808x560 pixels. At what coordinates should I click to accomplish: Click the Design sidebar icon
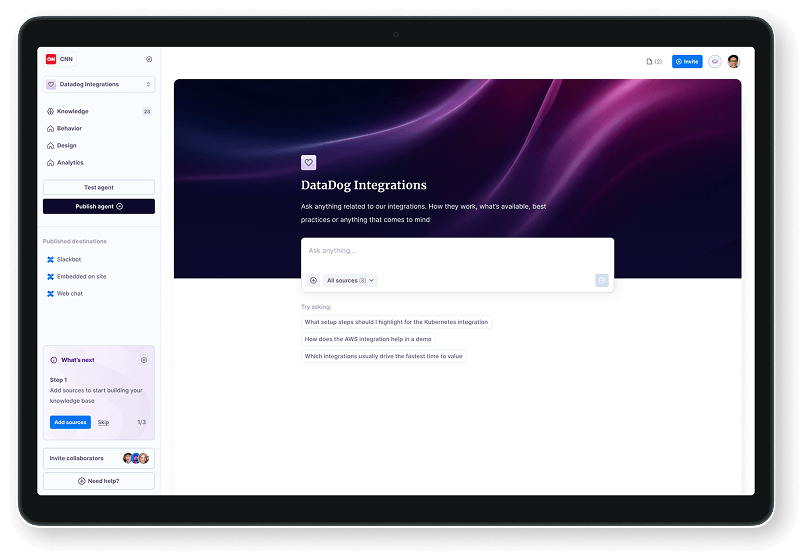coord(50,145)
